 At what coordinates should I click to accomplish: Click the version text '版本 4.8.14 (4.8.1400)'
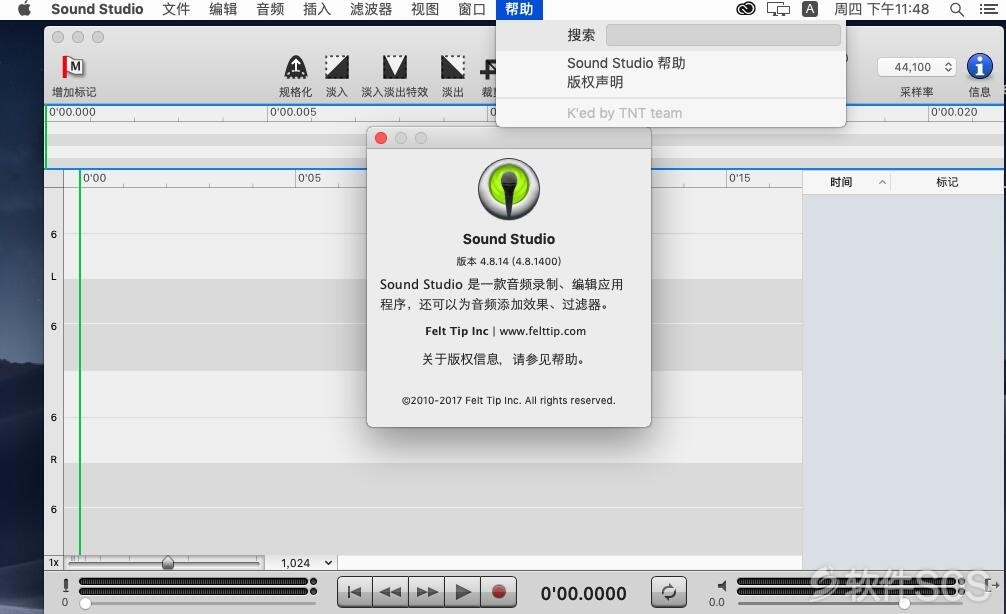click(x=509, y=261)
